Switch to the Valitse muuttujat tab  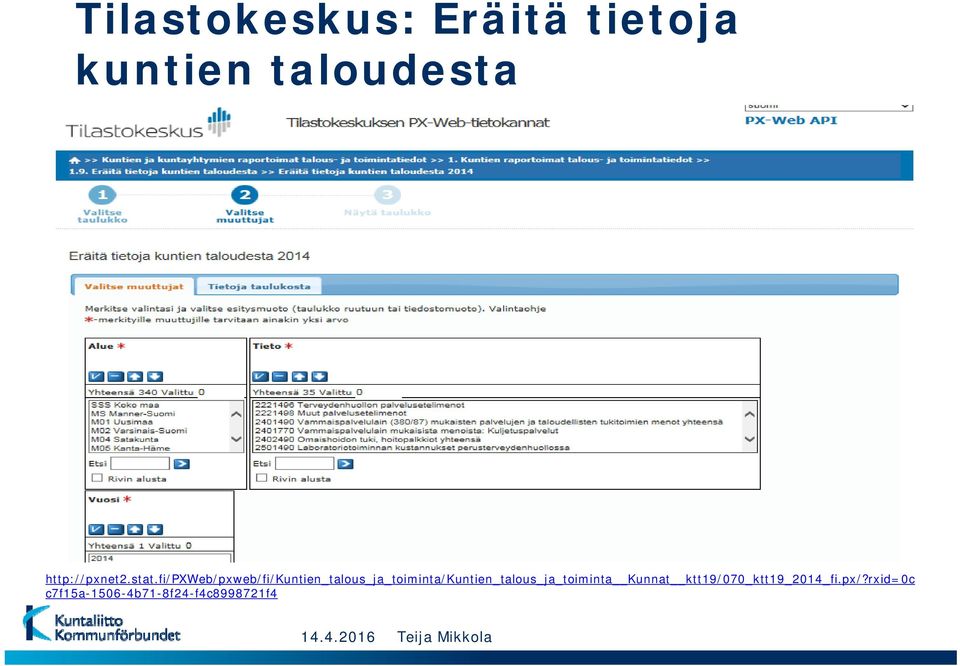point(134,286)
